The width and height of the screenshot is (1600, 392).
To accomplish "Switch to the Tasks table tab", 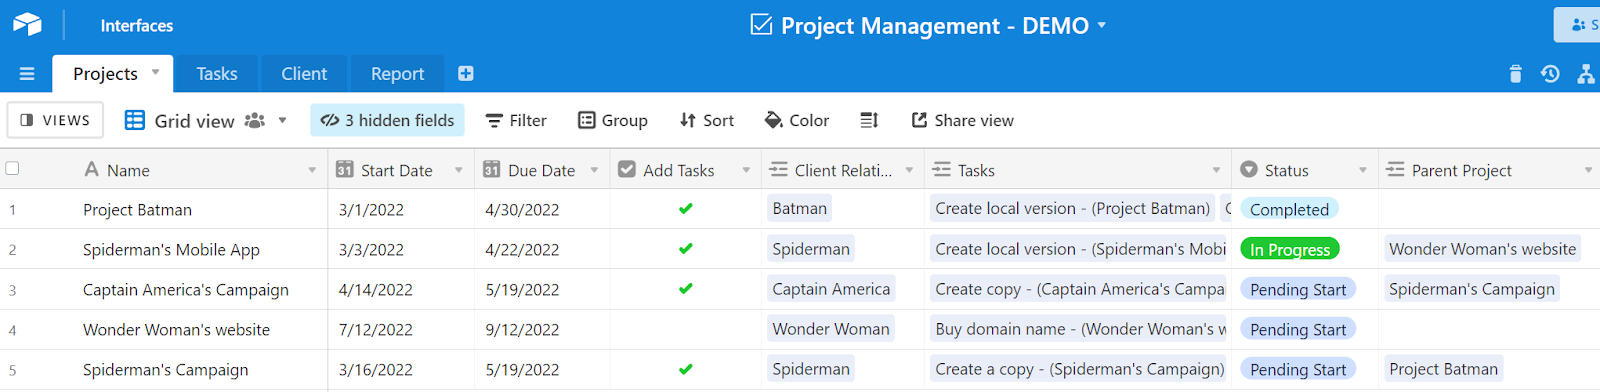I will (217, 74).
